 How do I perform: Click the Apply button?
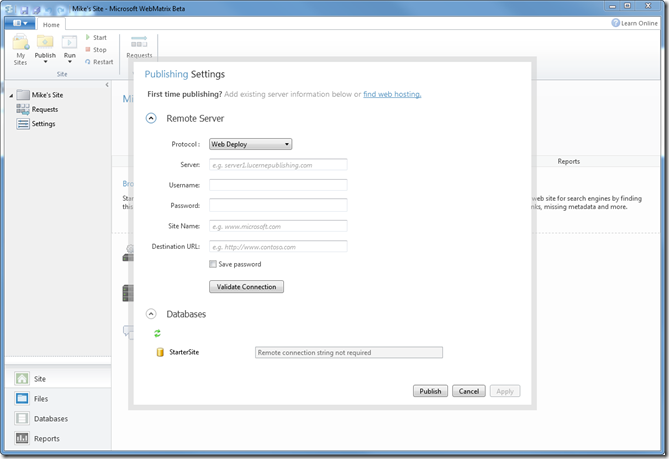click(505, 391)
